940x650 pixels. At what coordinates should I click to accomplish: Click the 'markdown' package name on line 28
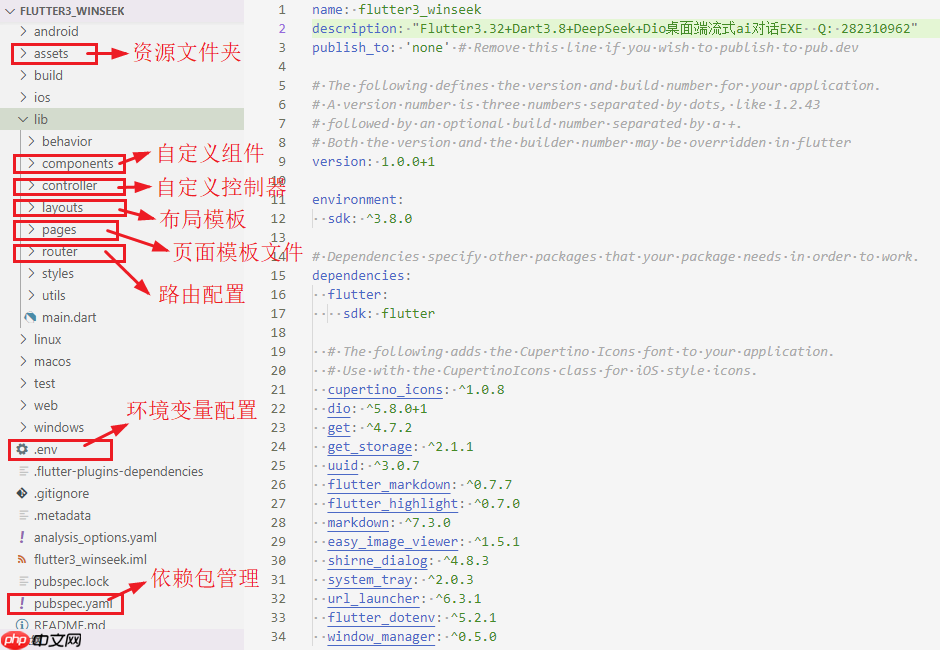click(x=358, y=523)
